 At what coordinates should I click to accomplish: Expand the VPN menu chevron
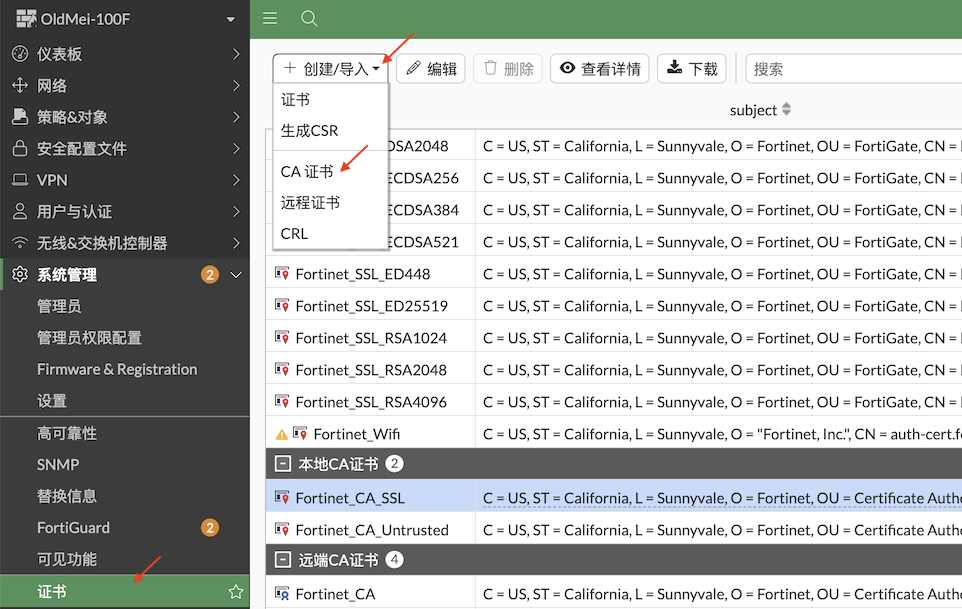tap(236, 180)
